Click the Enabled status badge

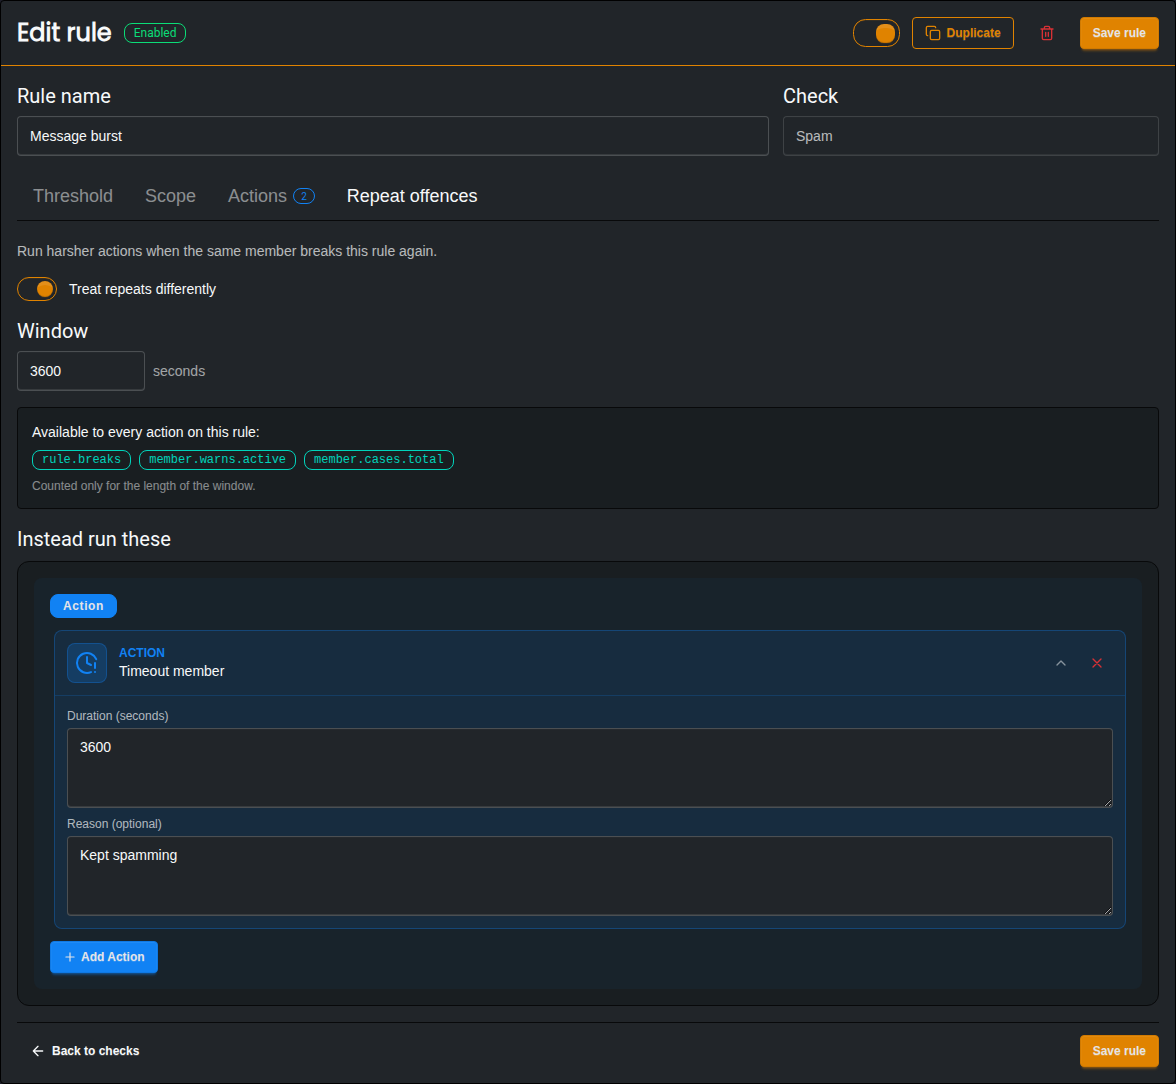154,33
